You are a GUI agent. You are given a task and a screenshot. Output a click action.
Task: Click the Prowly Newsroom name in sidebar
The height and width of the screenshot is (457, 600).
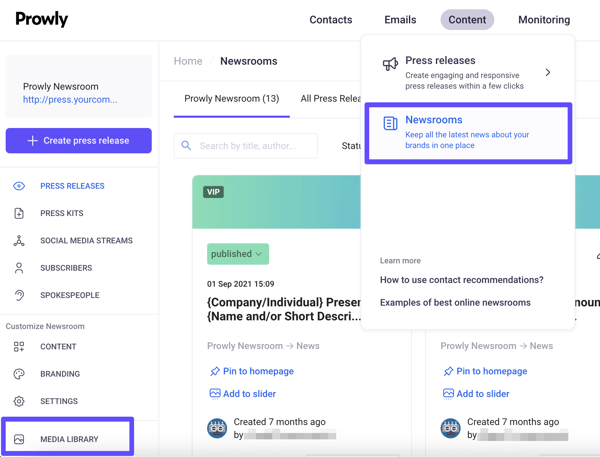click(x=60, y=87)
